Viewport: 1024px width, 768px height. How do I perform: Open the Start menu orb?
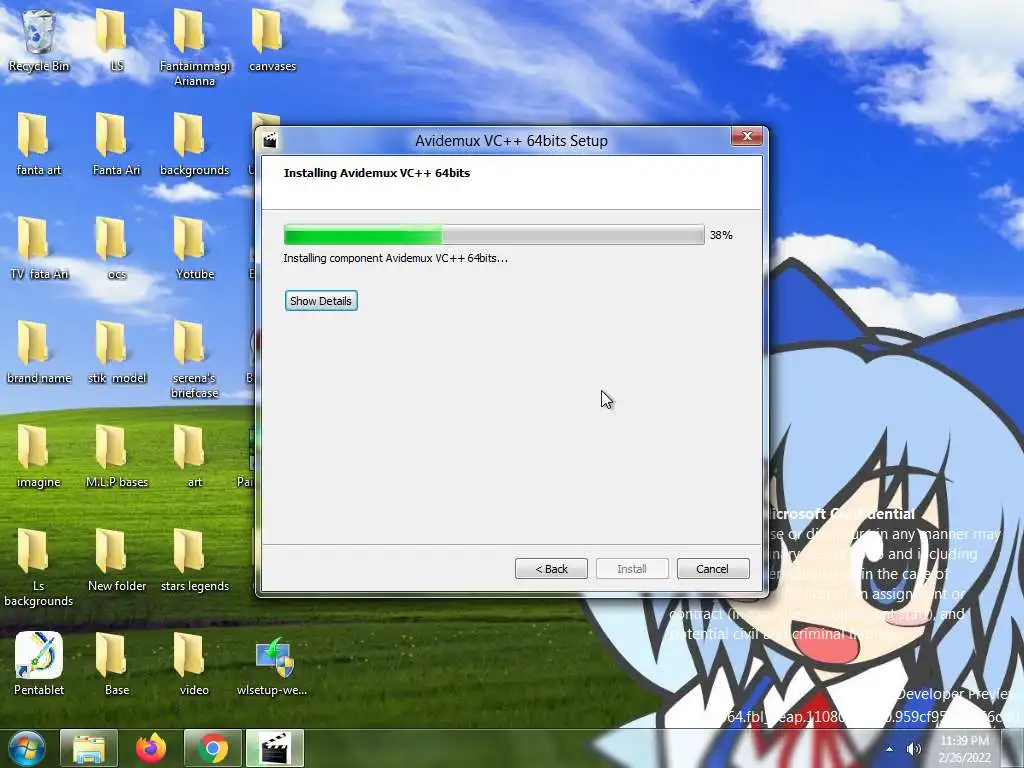click(x=27, y=748)
